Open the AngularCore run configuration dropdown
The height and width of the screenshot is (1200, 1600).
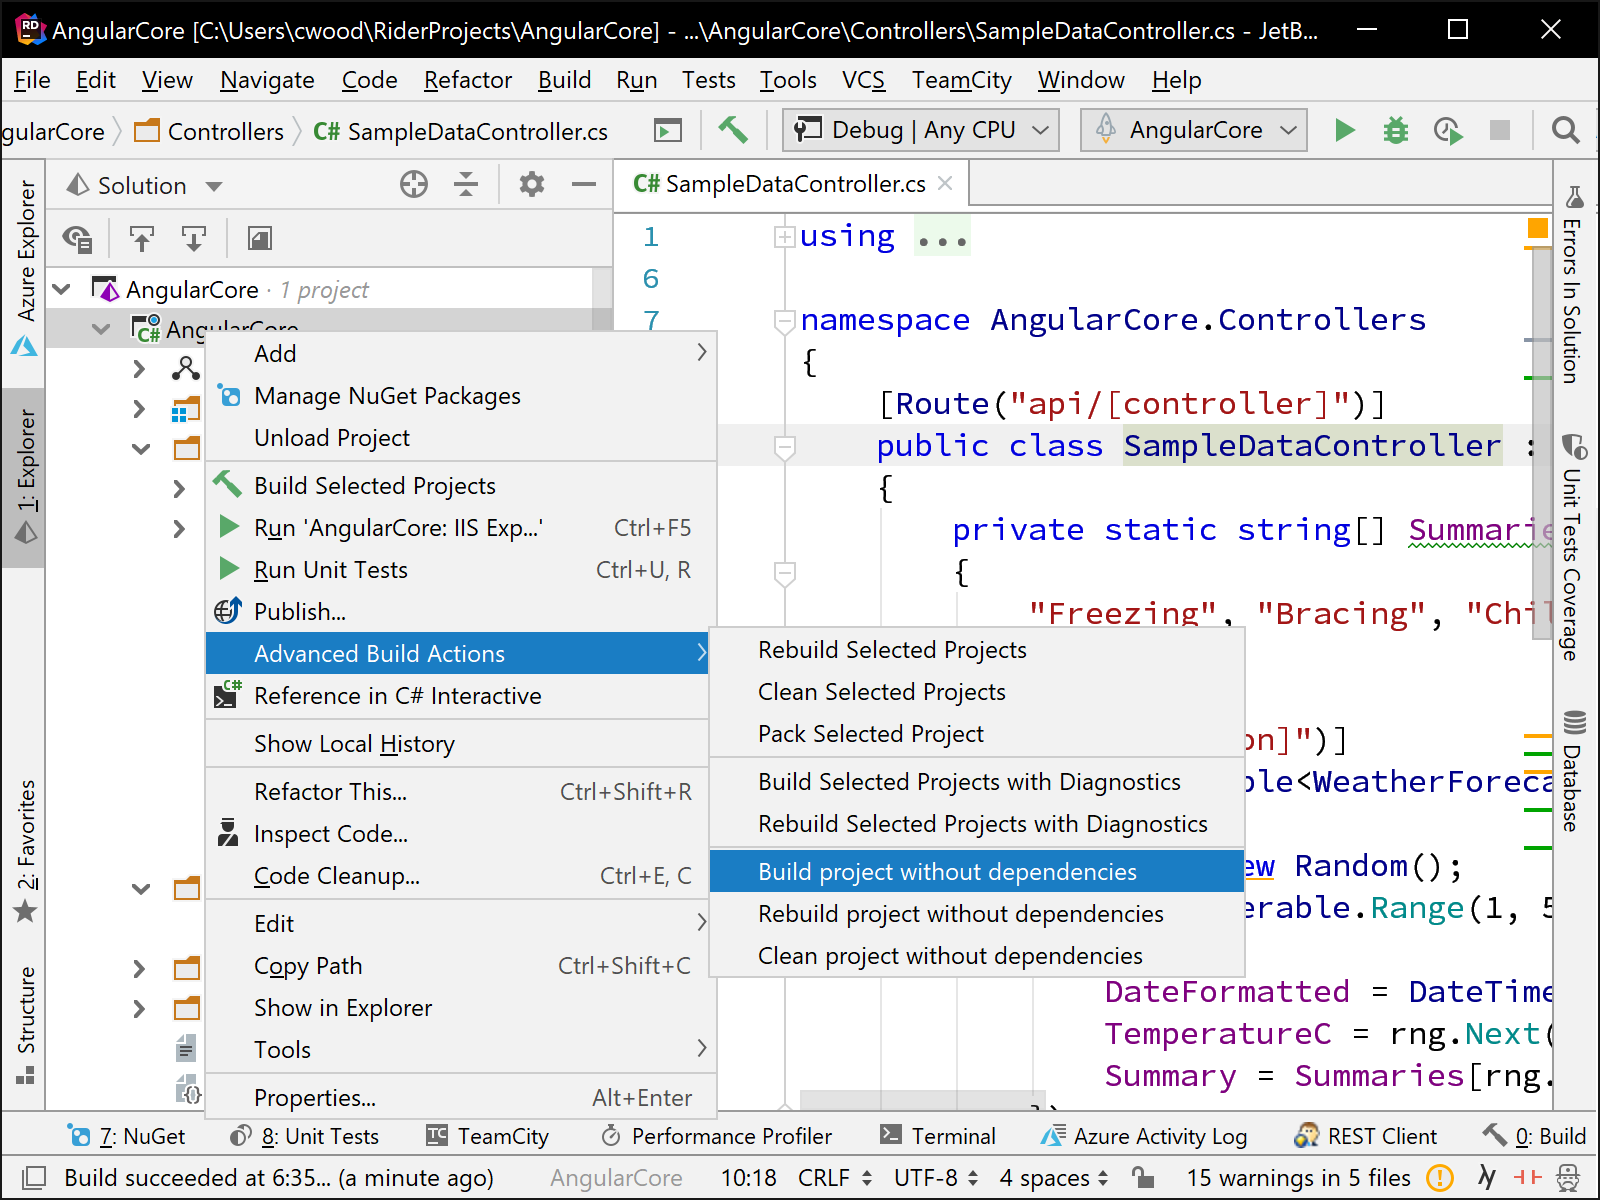(x=1194, y=130)
